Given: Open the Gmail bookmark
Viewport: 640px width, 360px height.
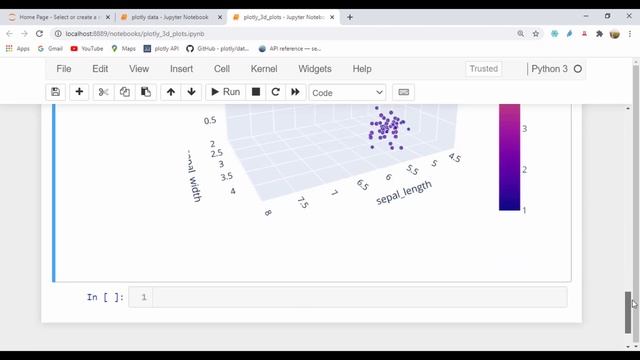Looking at the screenshot, I should [50, 49].
